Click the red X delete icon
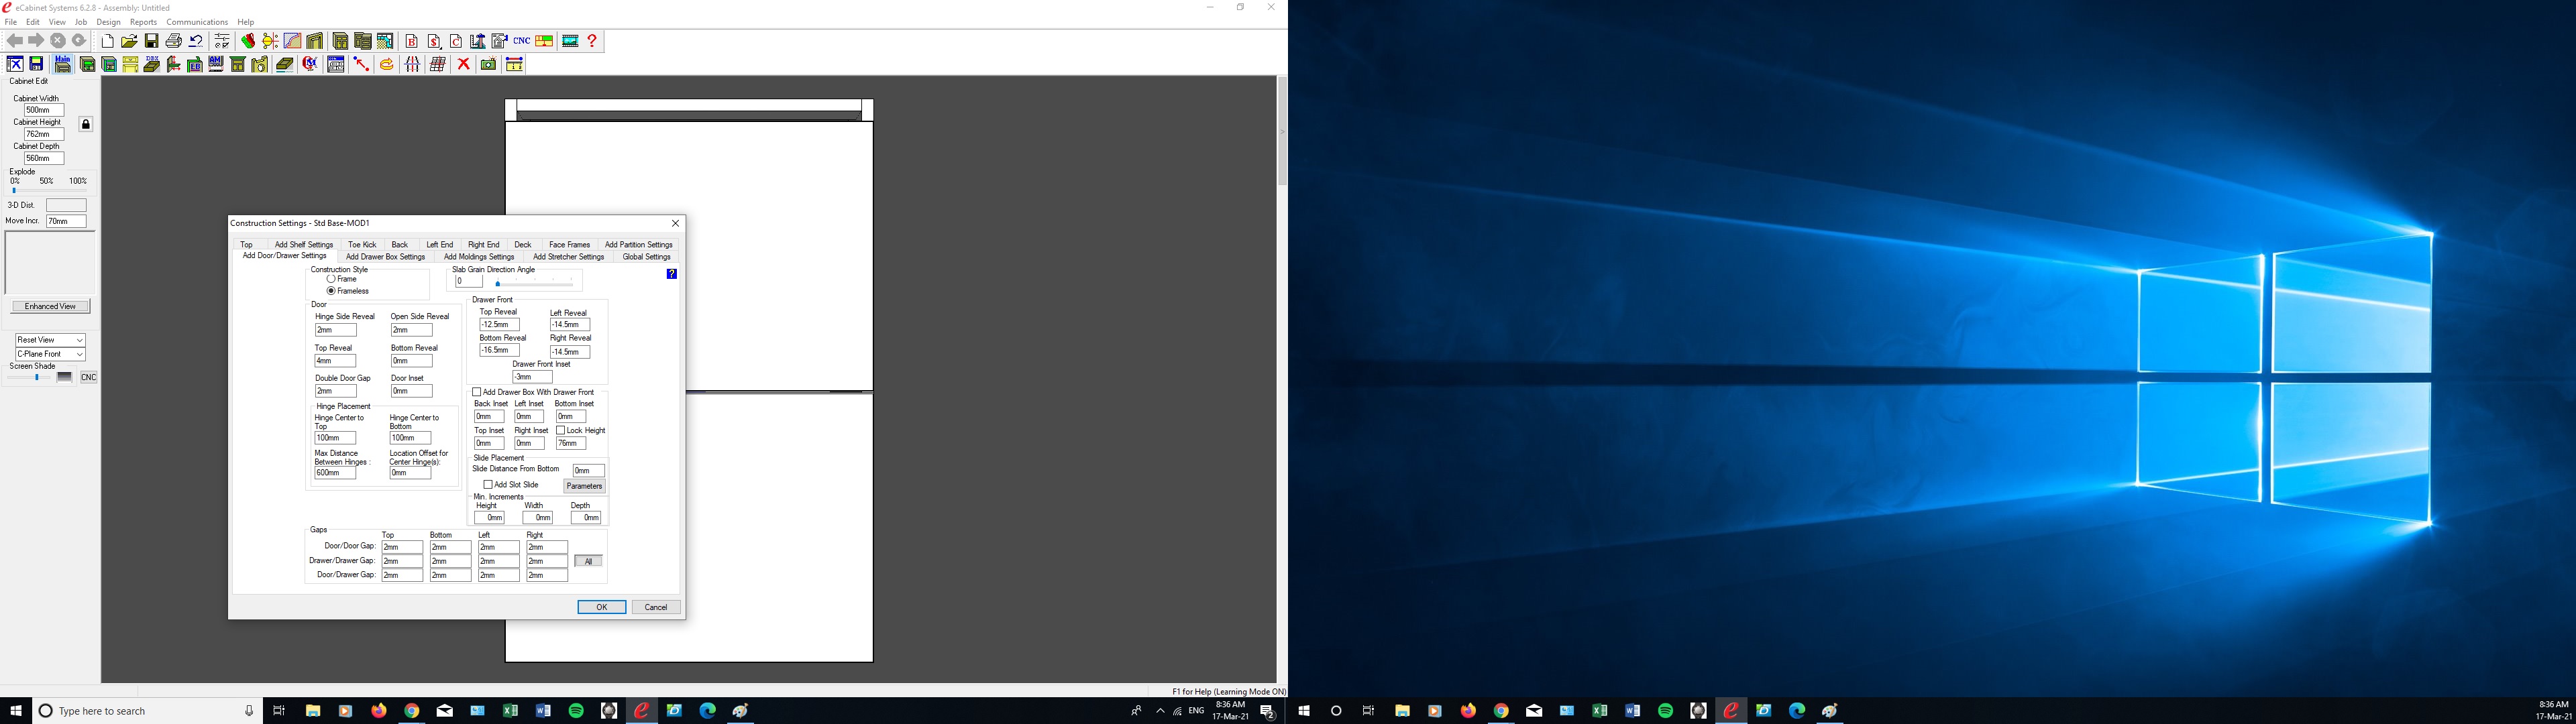Image resolution: width=2576 pixels, height=724 pixels. (x=463, y=64)
